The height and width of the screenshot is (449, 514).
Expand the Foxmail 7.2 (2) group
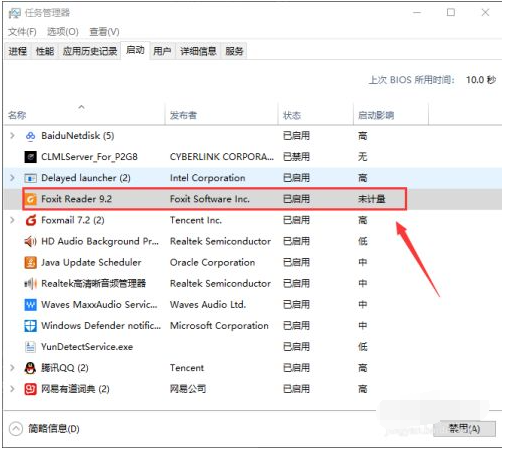click(x=12, y=220)
